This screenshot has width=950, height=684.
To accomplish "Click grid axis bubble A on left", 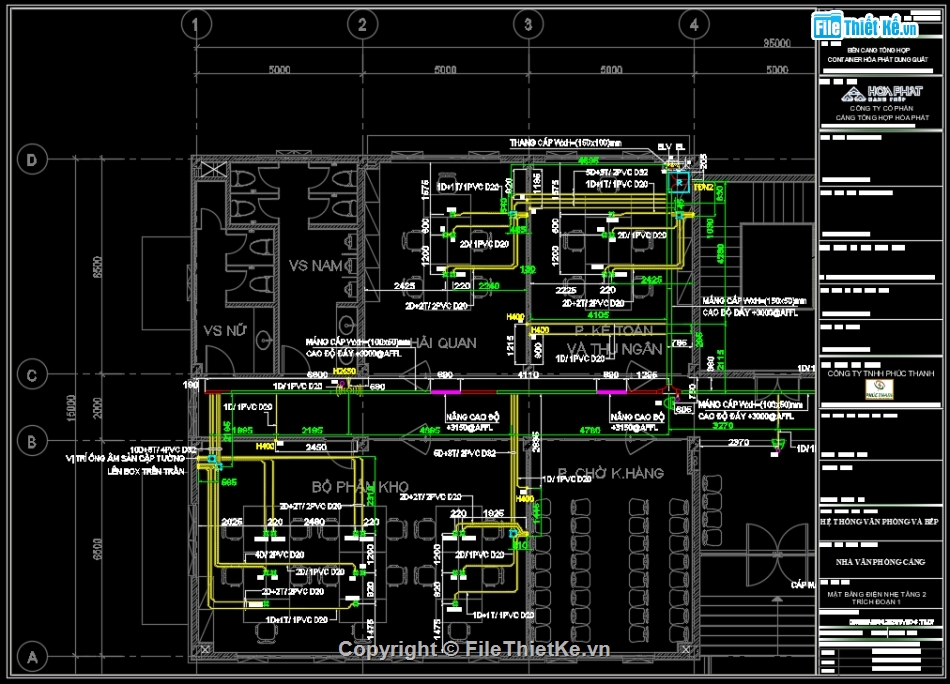I will (33, 657).
